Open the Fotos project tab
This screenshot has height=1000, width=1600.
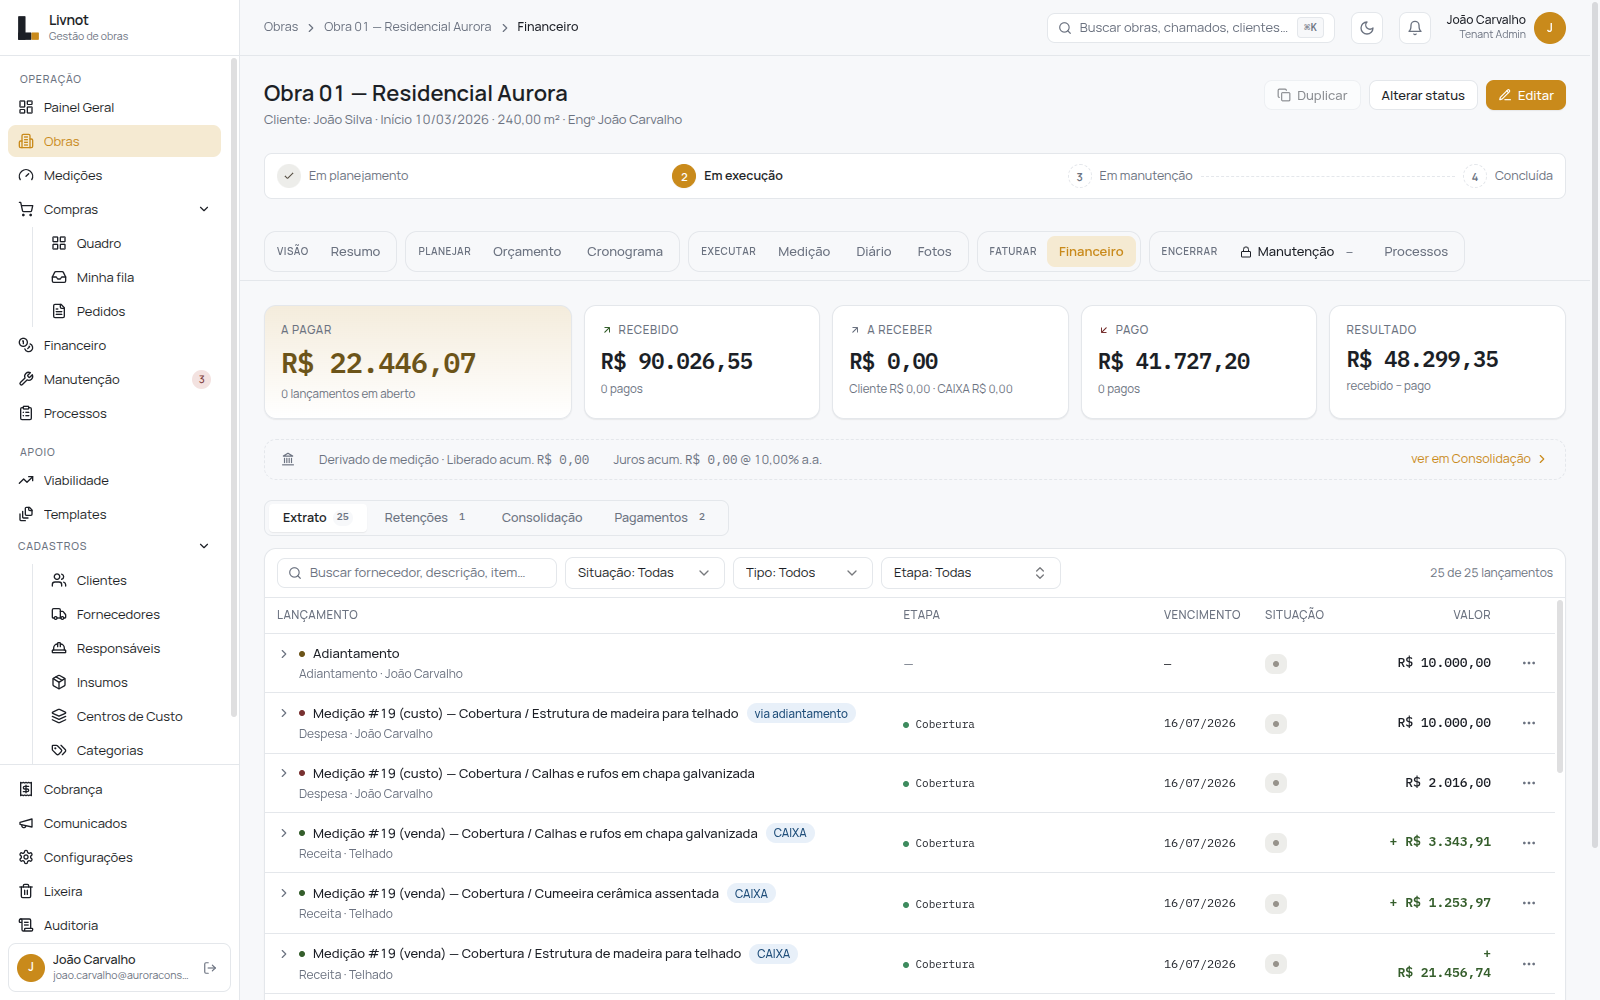coord(935,252)
